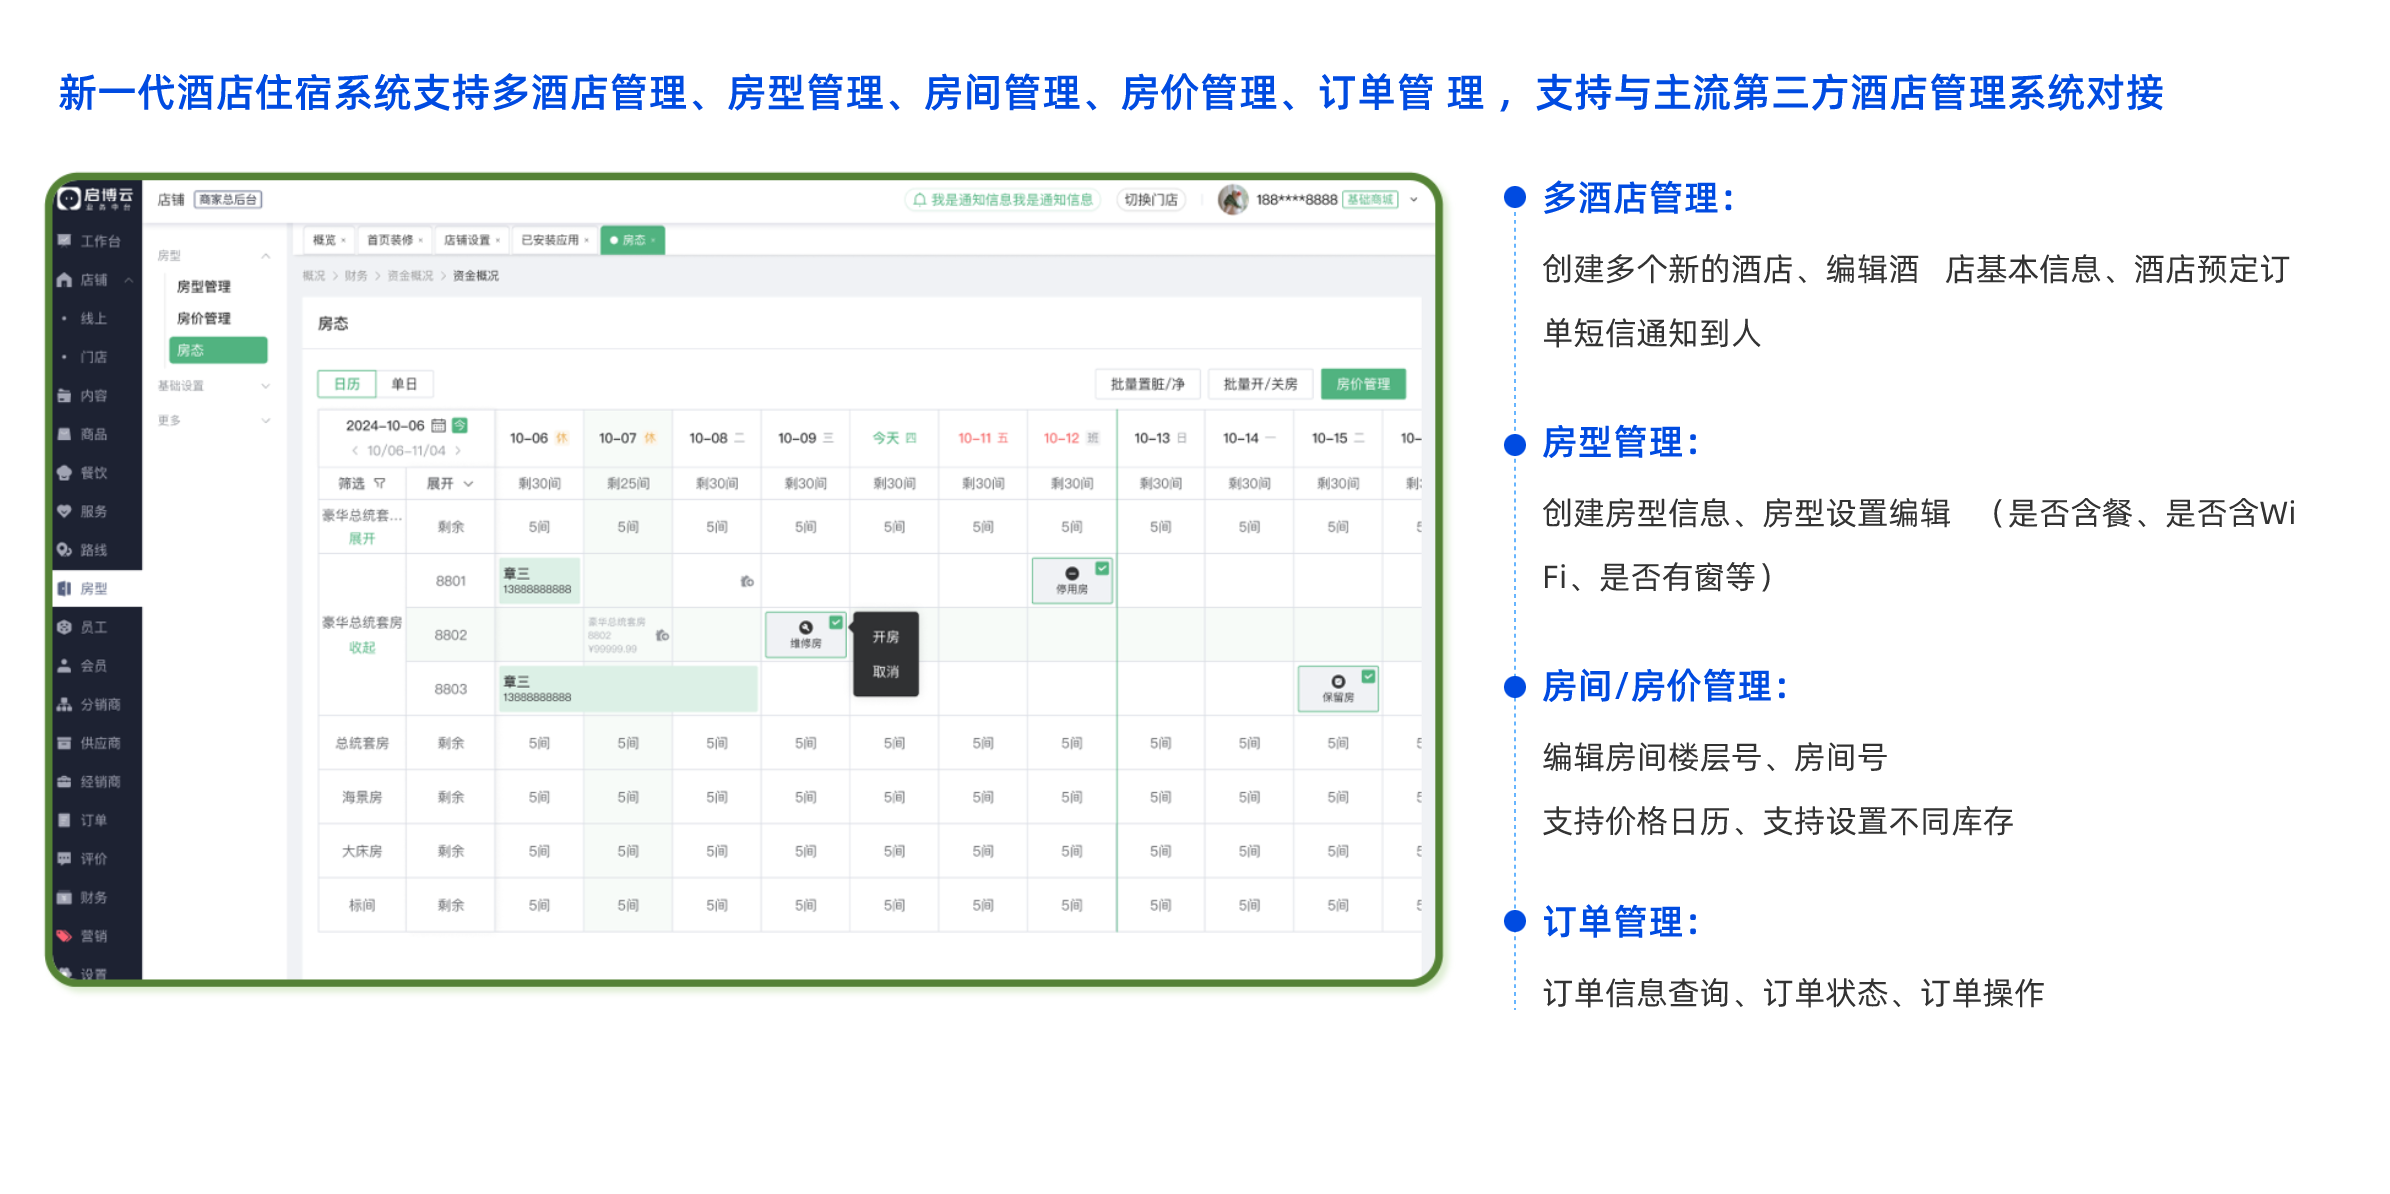Click the user avatar in the header
This screenshot has width=2390, height=1194.
tap(1232, 199)
